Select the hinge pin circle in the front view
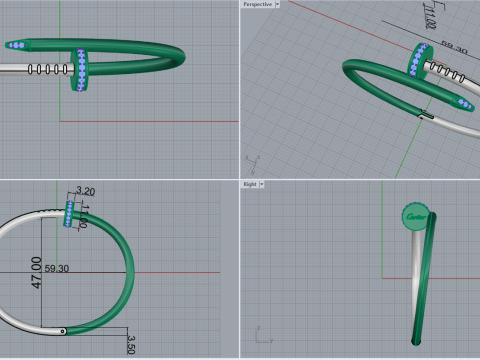The image size is (480, 360). point(63,331)
